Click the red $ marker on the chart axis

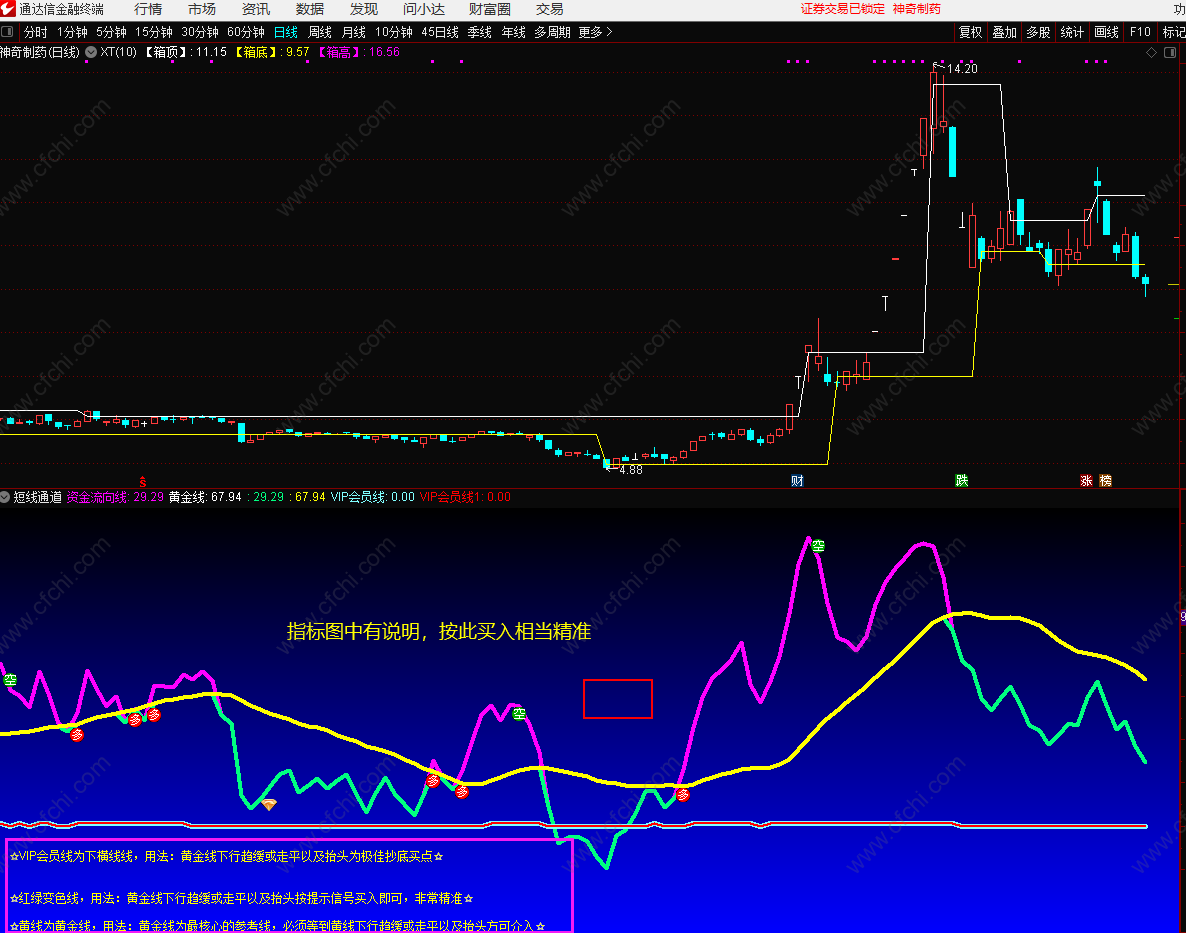(142, 482)
